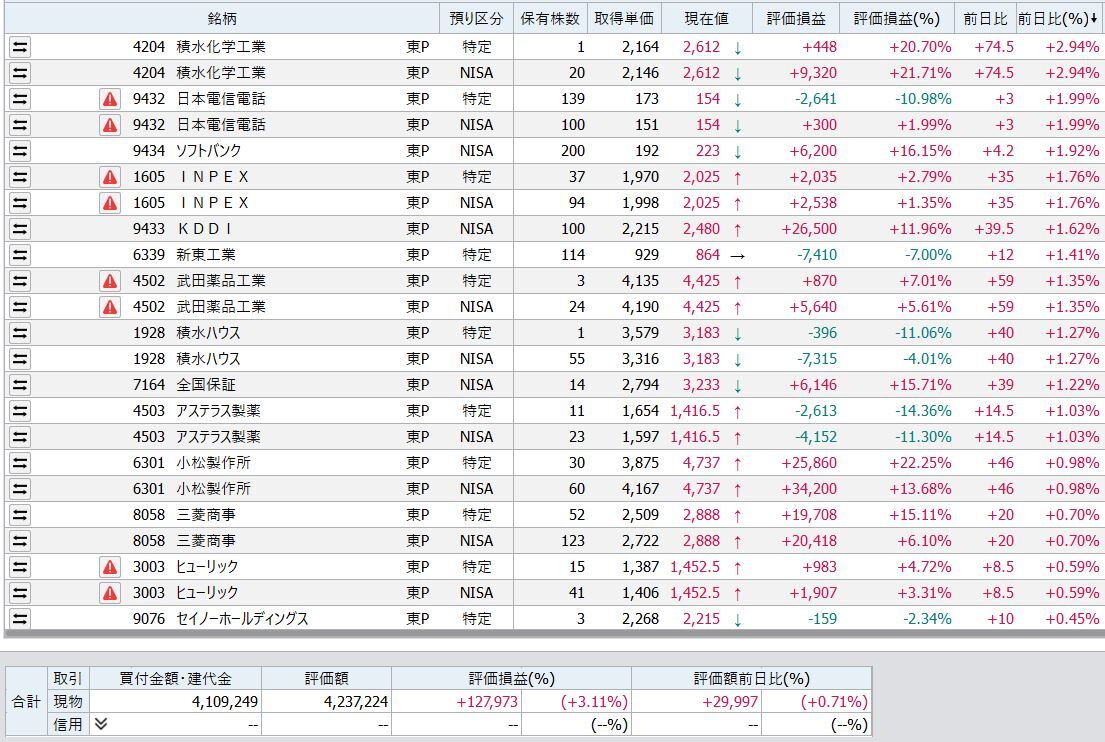Viewport: 1105px width, 742px height.
Task: Open trade icon for 9432 日本電信電話 特定 row
Action: click(x=20, y=99)
